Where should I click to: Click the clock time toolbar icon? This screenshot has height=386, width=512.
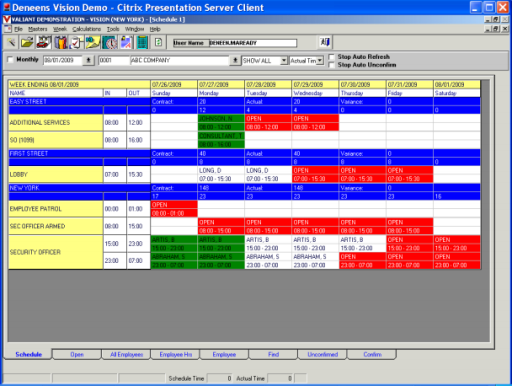pos(109,43)
